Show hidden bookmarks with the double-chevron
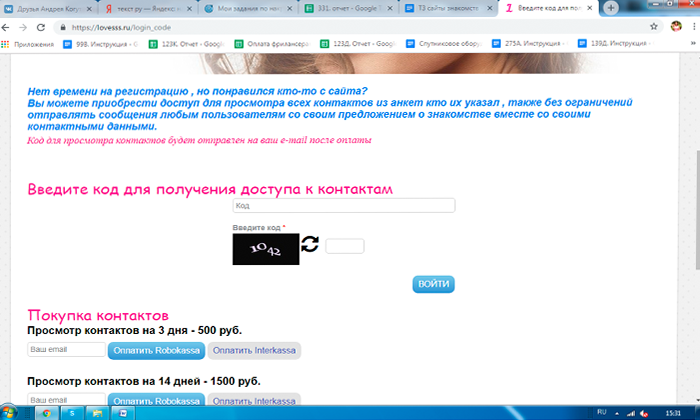700x420 pixels. pos(693,43)
